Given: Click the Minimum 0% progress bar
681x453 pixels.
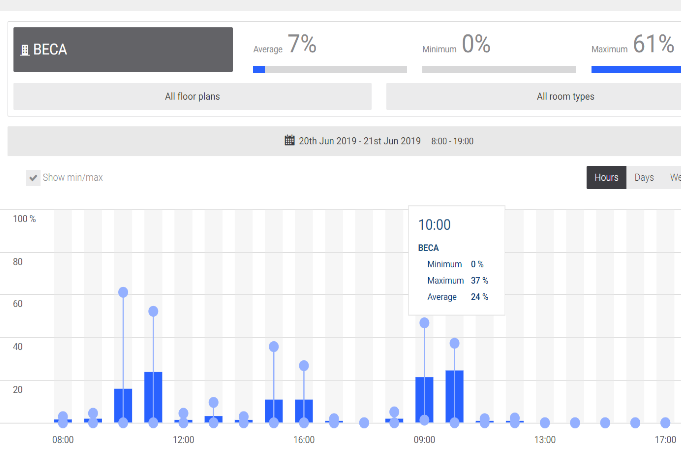Looking at the screenshot, I should click(498, 70).
